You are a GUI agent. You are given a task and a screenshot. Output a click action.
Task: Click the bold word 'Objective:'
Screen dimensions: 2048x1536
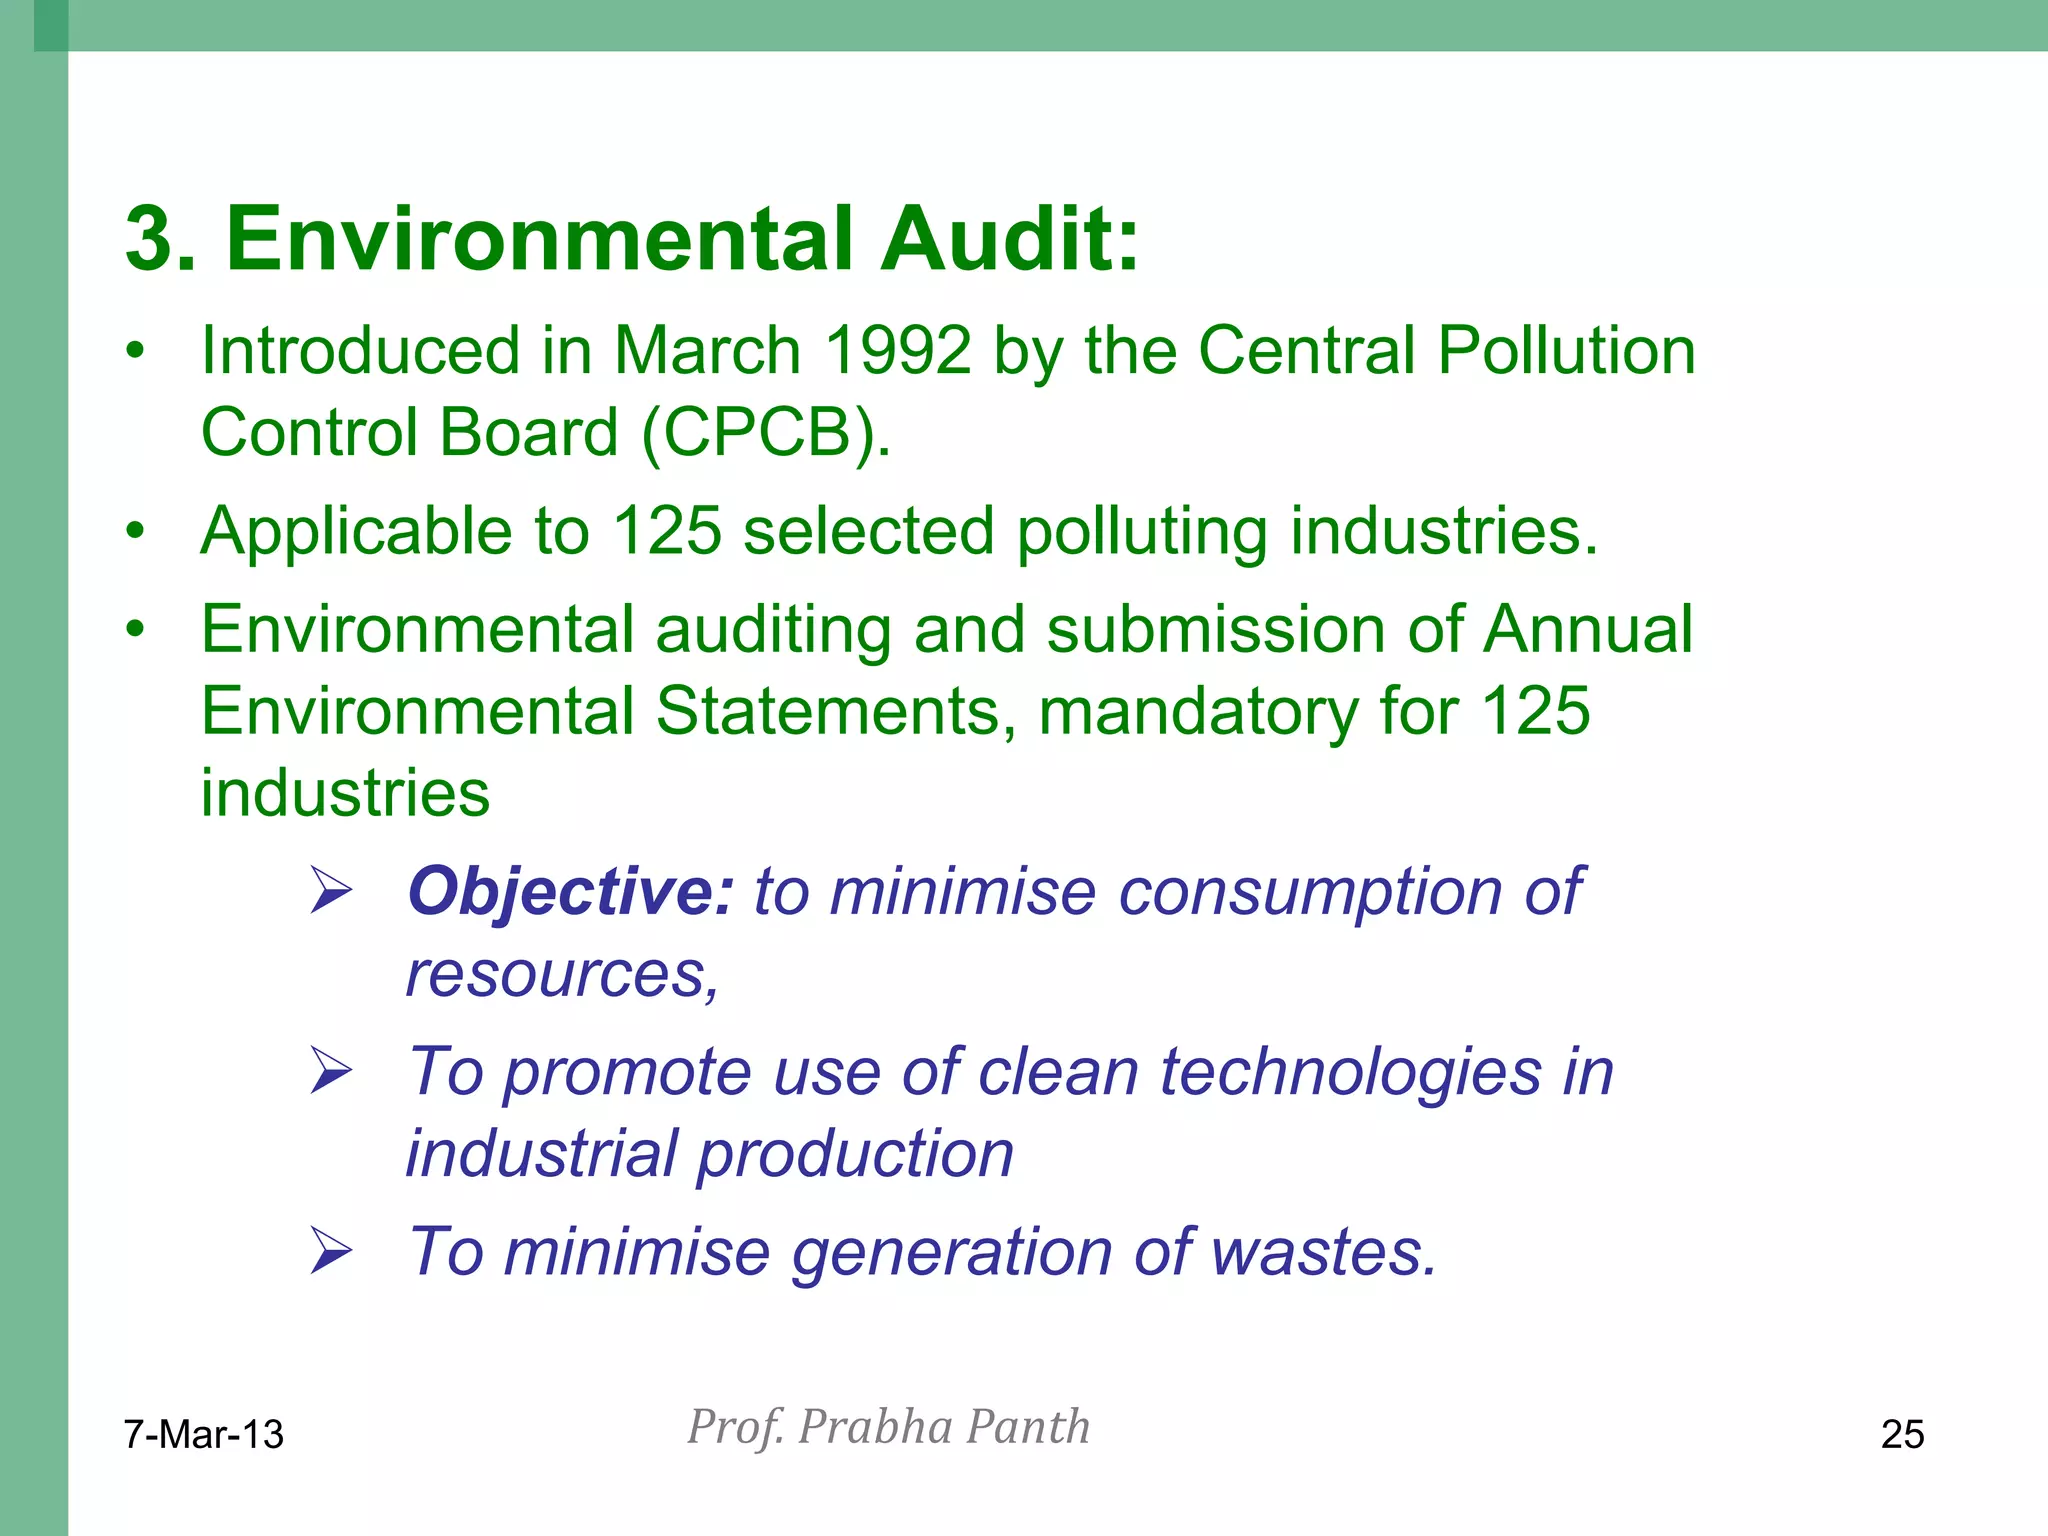571,892
